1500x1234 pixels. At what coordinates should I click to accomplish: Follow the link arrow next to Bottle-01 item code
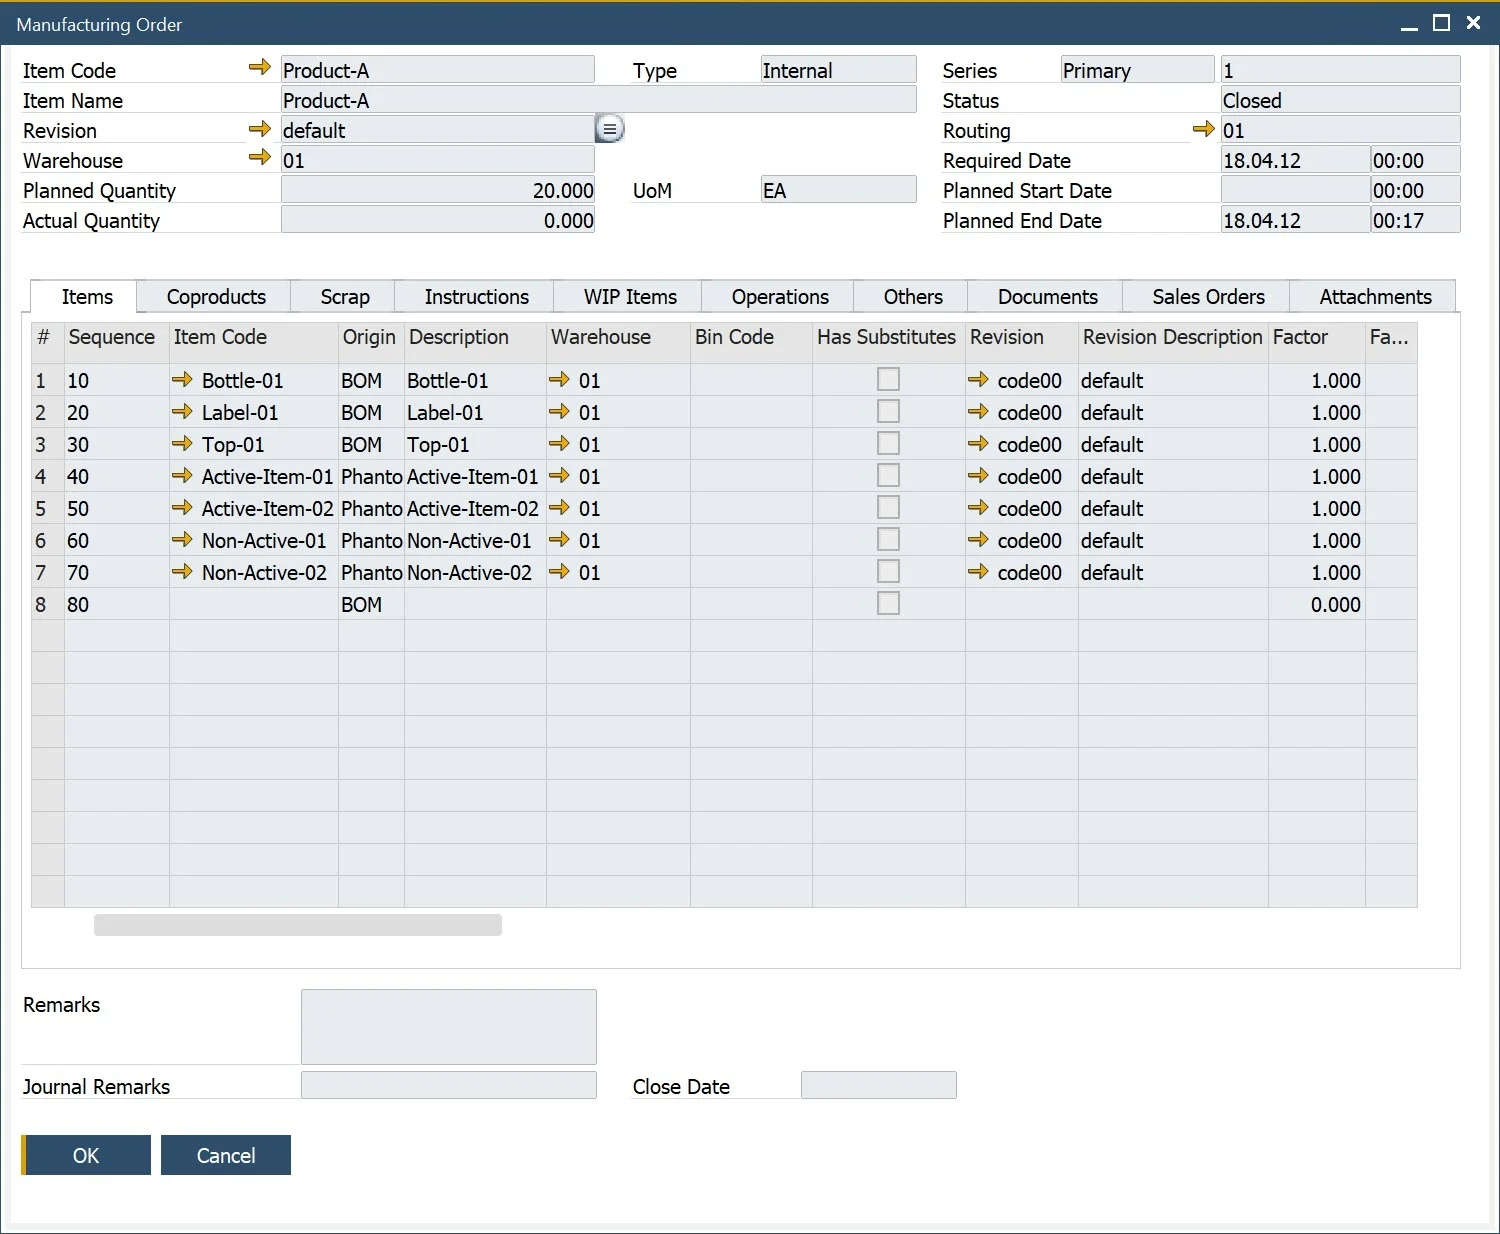(182, 380)
